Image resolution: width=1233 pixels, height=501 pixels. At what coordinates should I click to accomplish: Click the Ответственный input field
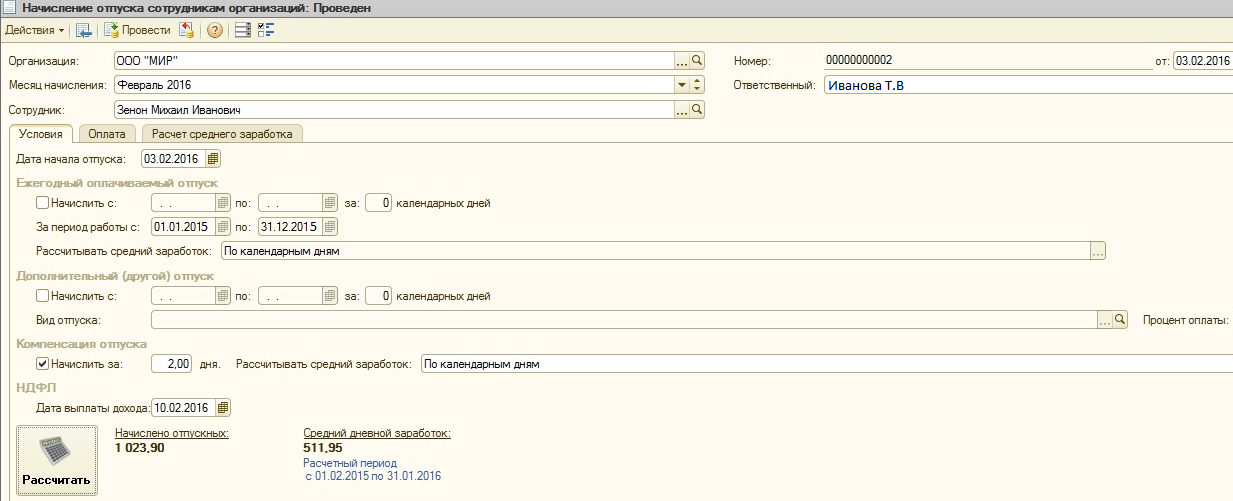click(1025, 85)
